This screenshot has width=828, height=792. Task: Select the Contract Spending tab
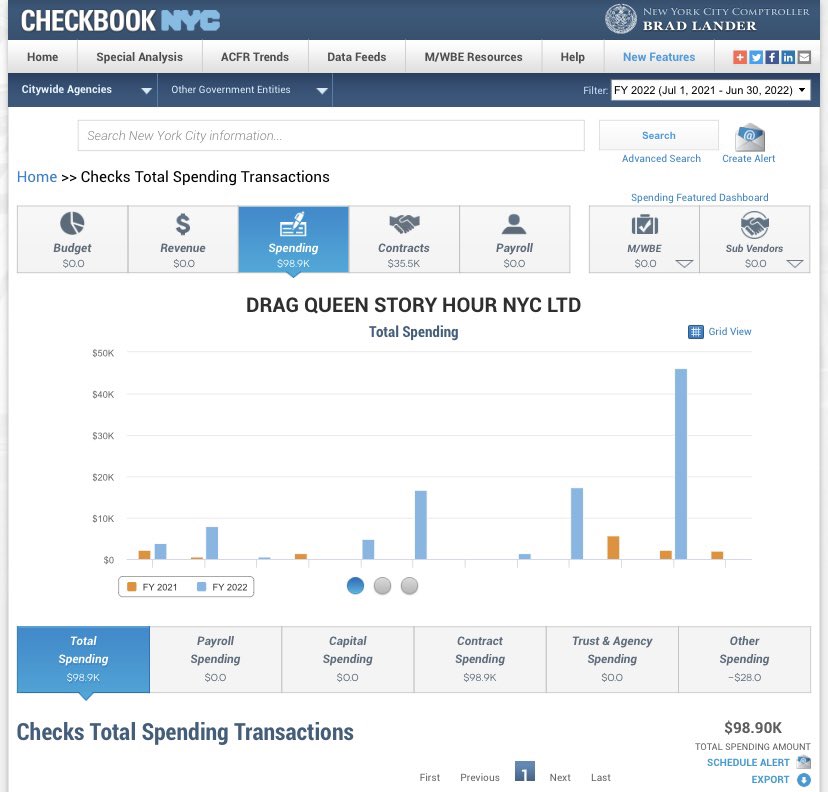pos(480,659)
